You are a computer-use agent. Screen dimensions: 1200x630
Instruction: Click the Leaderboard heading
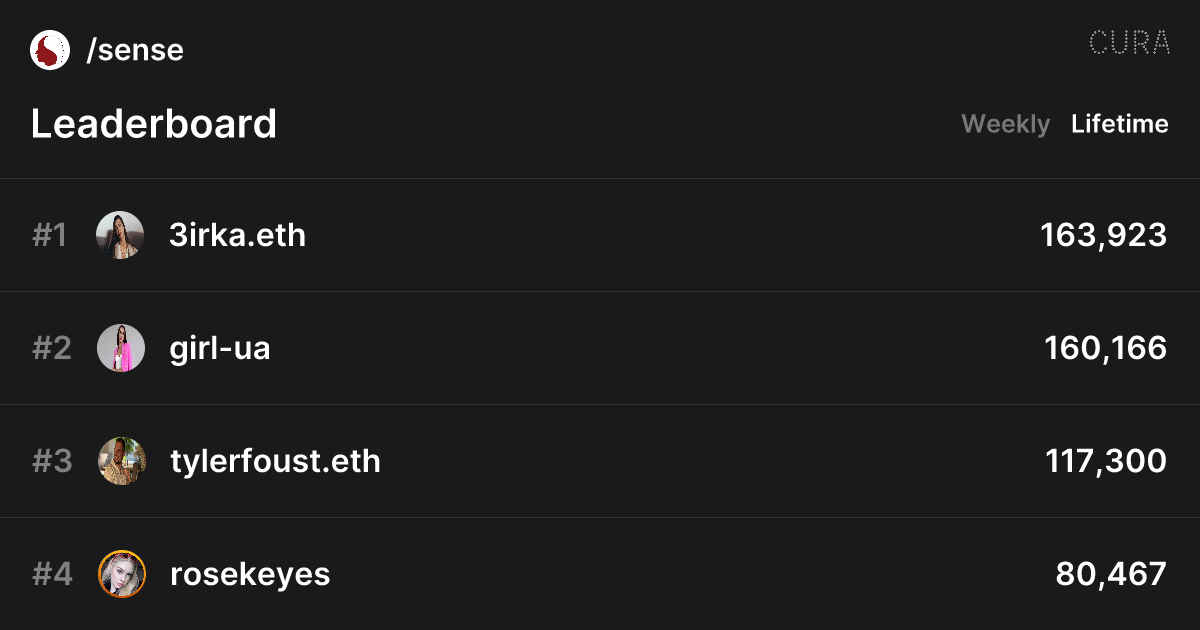point(154,124)
